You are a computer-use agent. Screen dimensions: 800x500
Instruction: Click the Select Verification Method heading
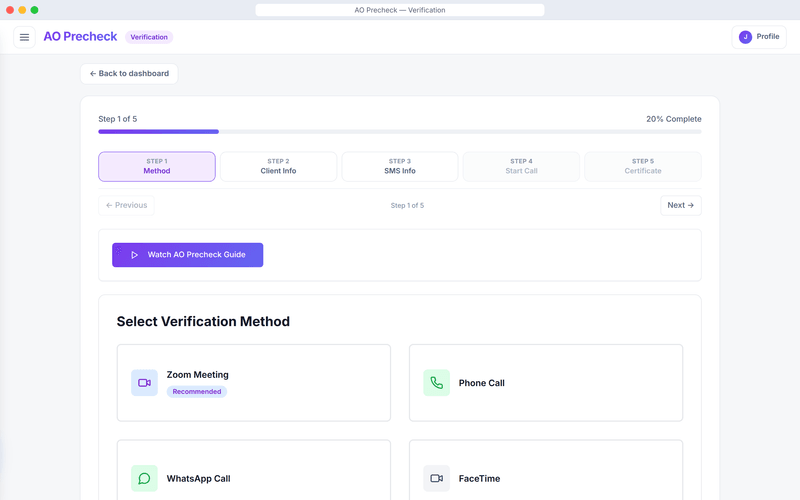(203, 321)
